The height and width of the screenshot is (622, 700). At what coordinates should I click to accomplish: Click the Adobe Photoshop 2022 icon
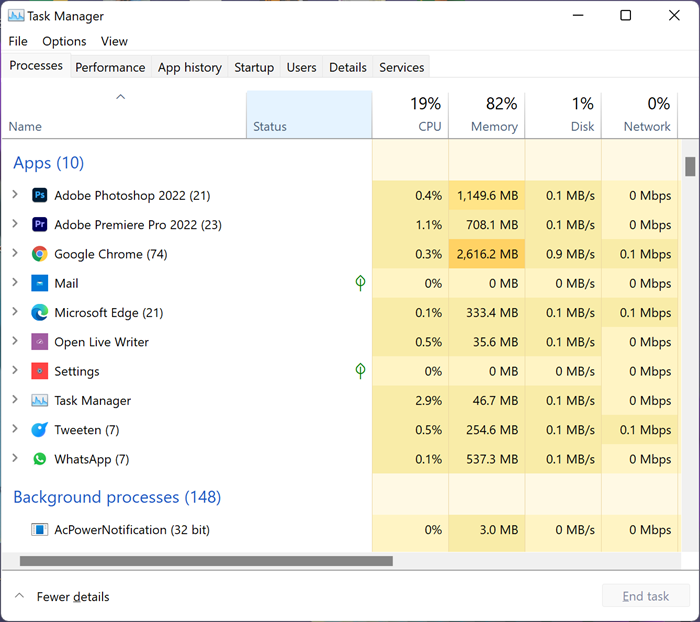point(39,195)
